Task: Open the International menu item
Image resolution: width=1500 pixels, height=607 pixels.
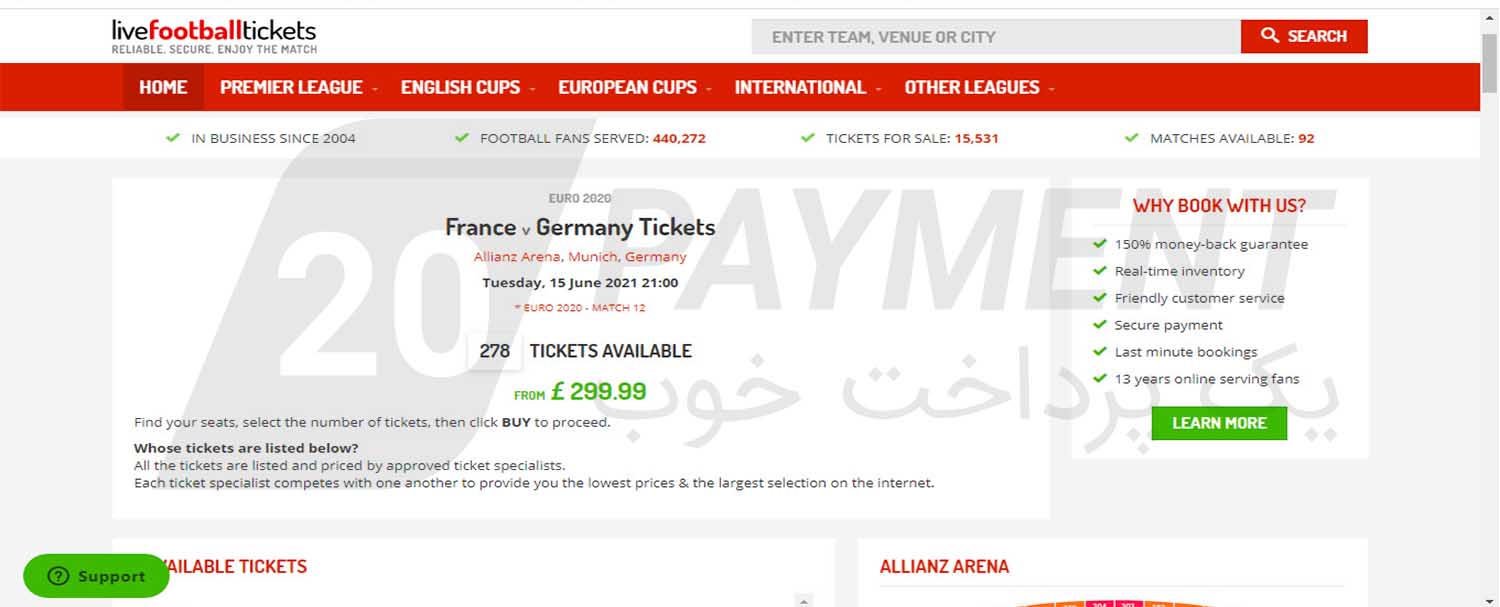Action: [808, 87]
